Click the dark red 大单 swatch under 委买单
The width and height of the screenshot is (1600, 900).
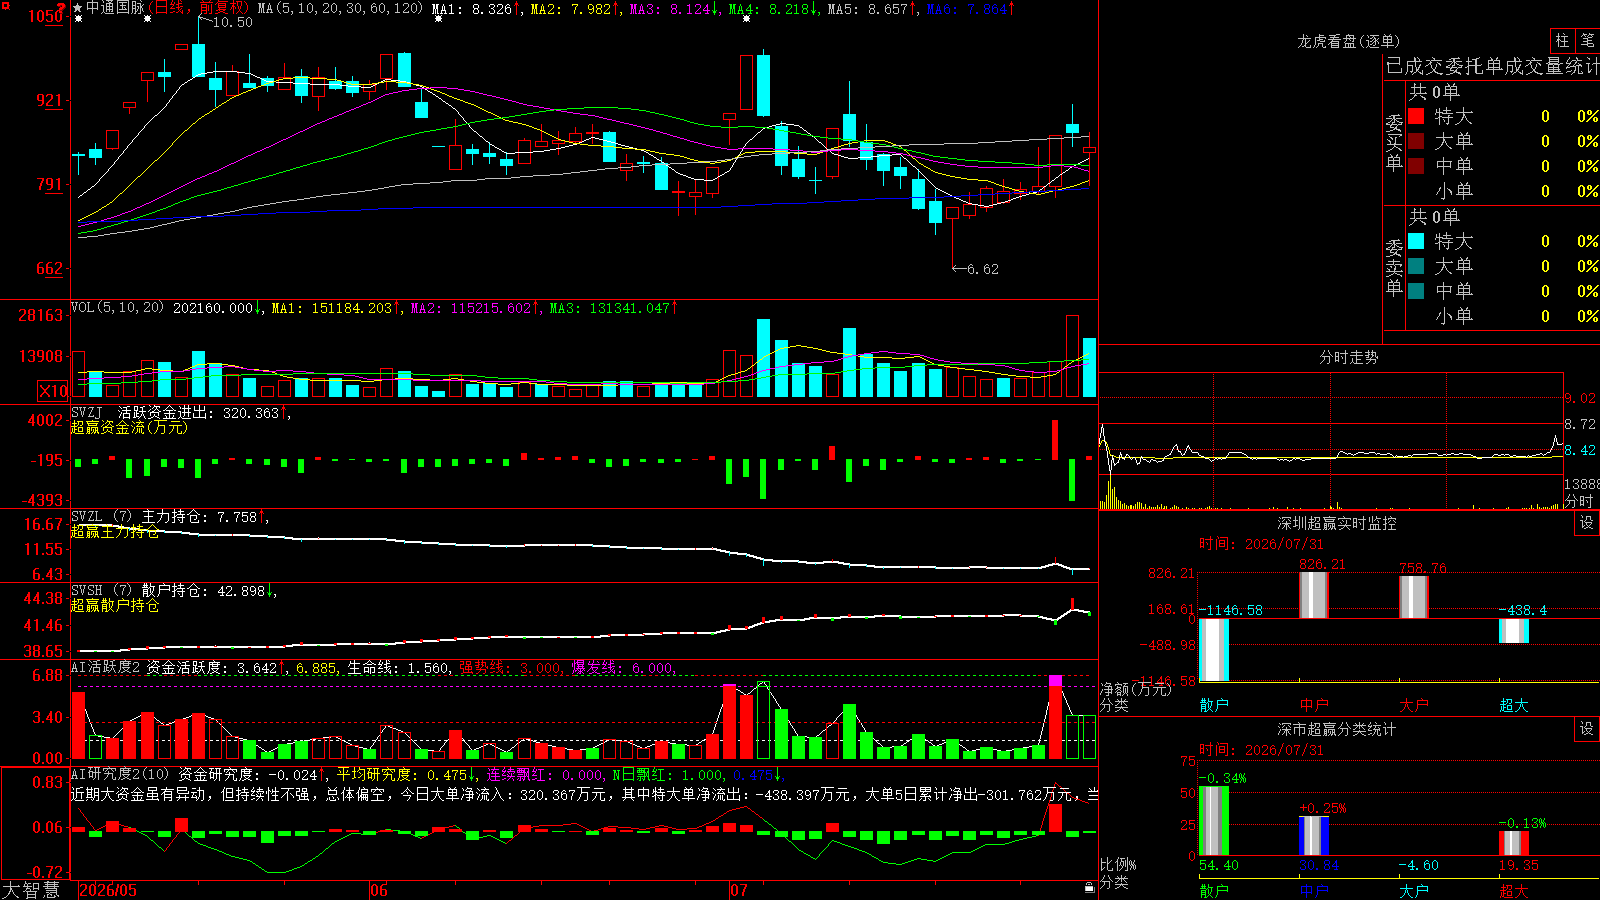[1416, 141]
